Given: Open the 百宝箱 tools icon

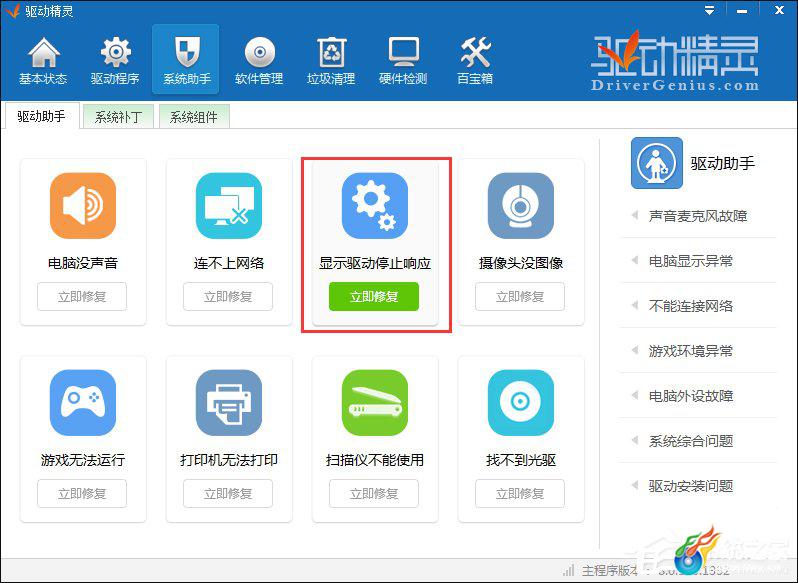Looking at the screenshot, I should click(x=475, y=52).
